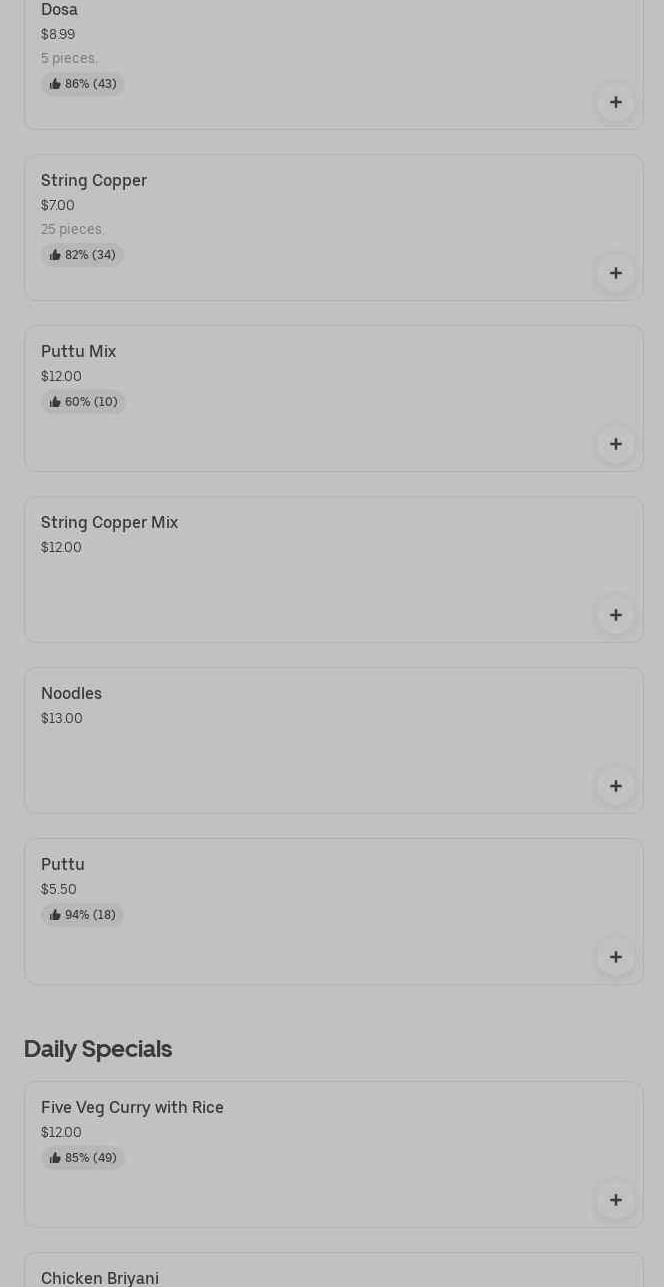Select Puttu Mix's 60% rating badge
Screen dimensions: 664x1287
[x=83, y=402]
